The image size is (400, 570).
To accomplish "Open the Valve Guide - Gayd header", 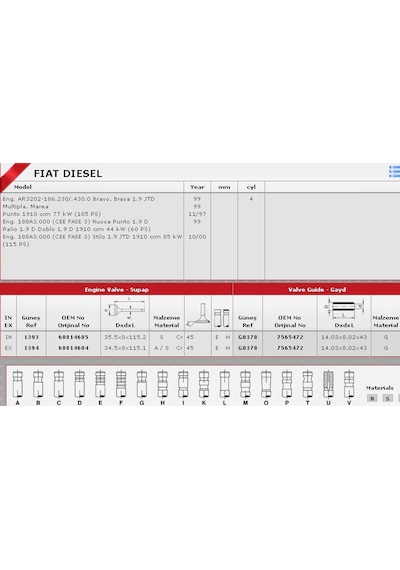I will pyautogui.click(x=317, y=289).
